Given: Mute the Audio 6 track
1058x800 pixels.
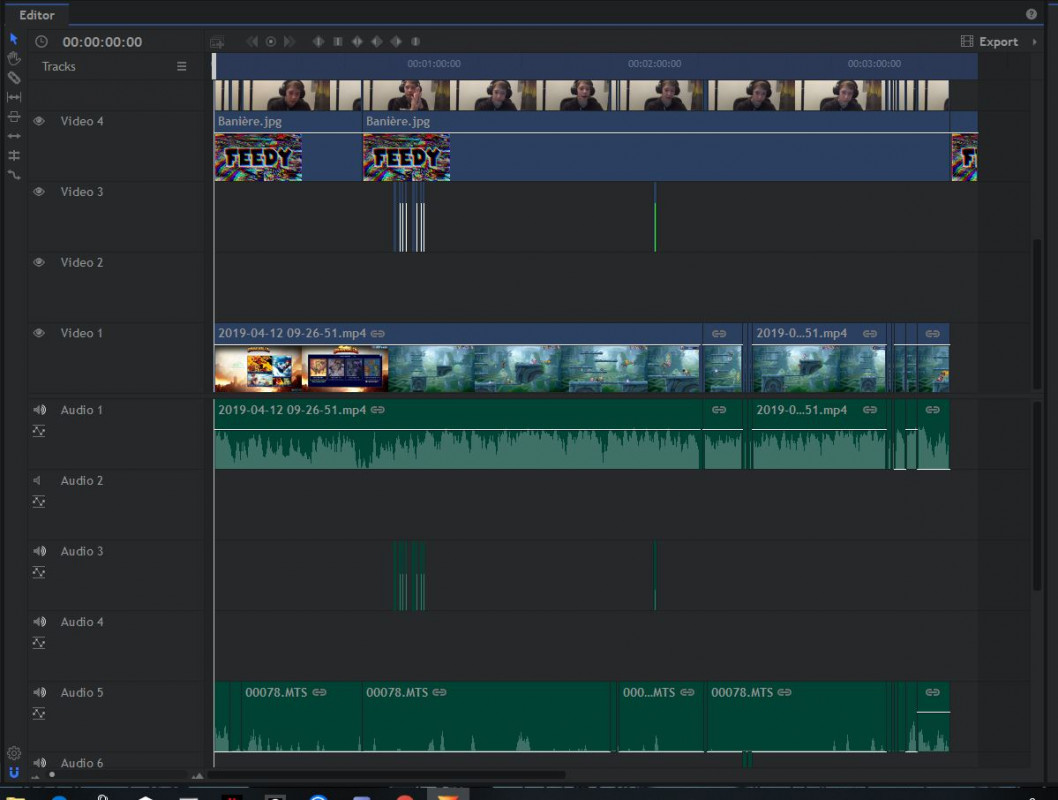Looking at the screenshot, I should [x=40, y=763].
